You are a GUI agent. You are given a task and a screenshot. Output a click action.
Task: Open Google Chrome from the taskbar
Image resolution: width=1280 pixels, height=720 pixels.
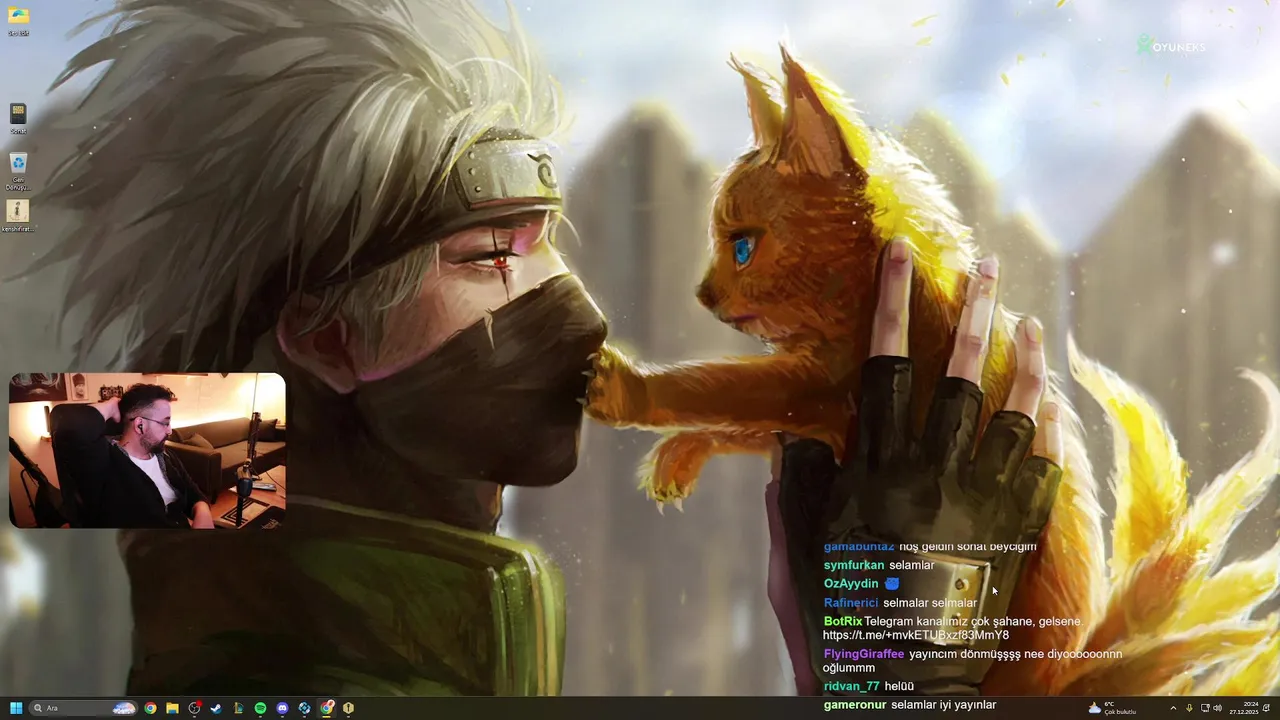(150, 708)
